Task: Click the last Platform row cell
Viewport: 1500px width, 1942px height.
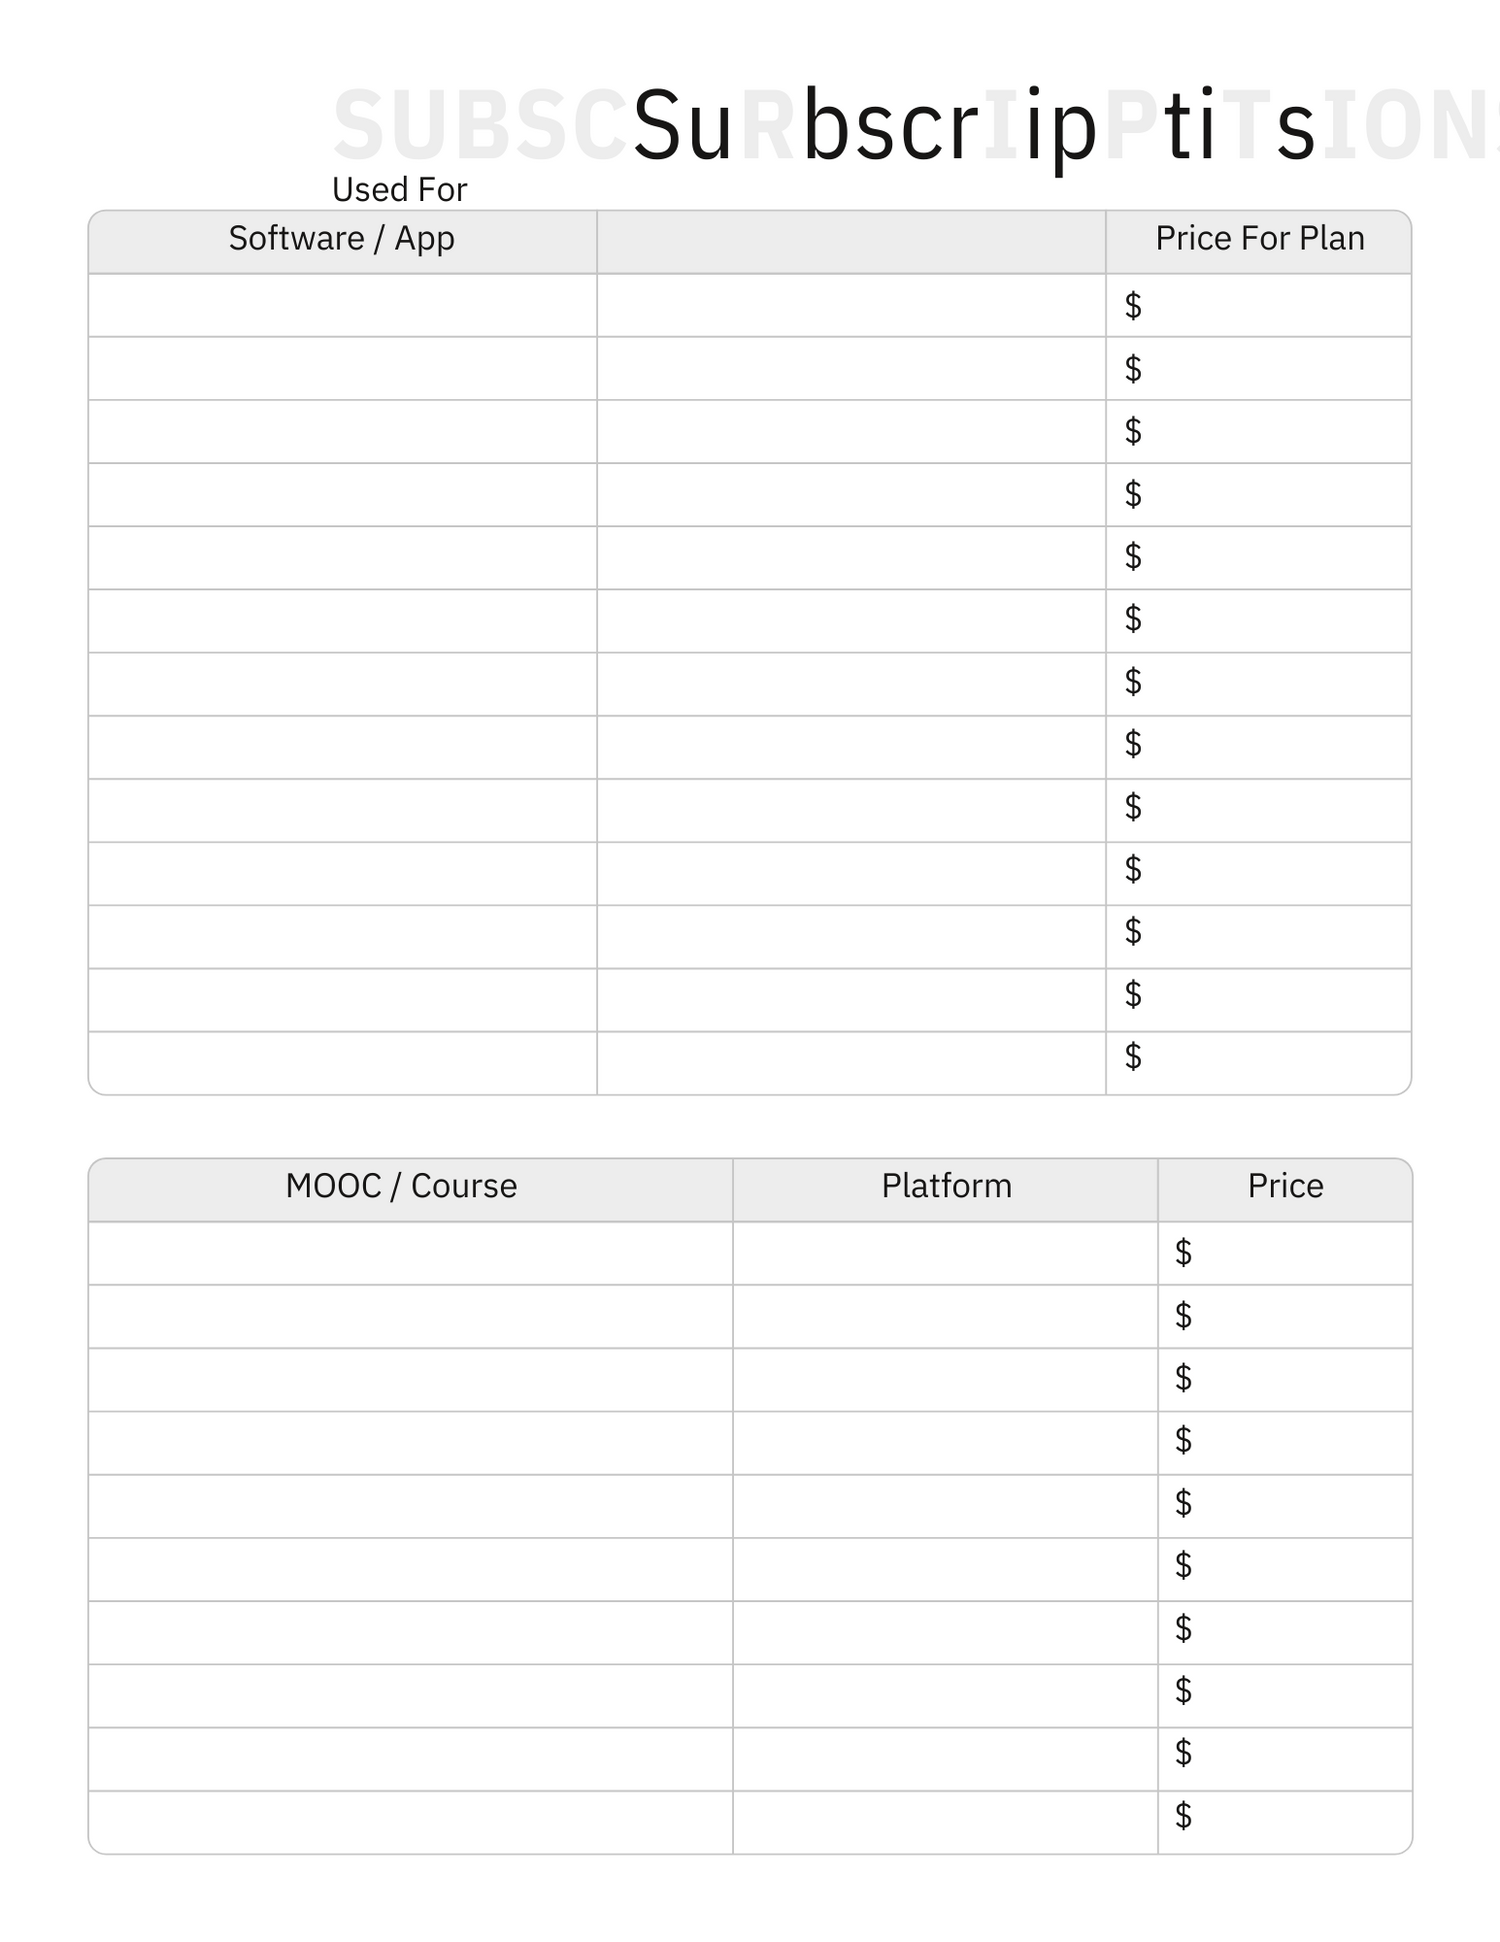Action: pyautogui.click(x=945, y=1822)
